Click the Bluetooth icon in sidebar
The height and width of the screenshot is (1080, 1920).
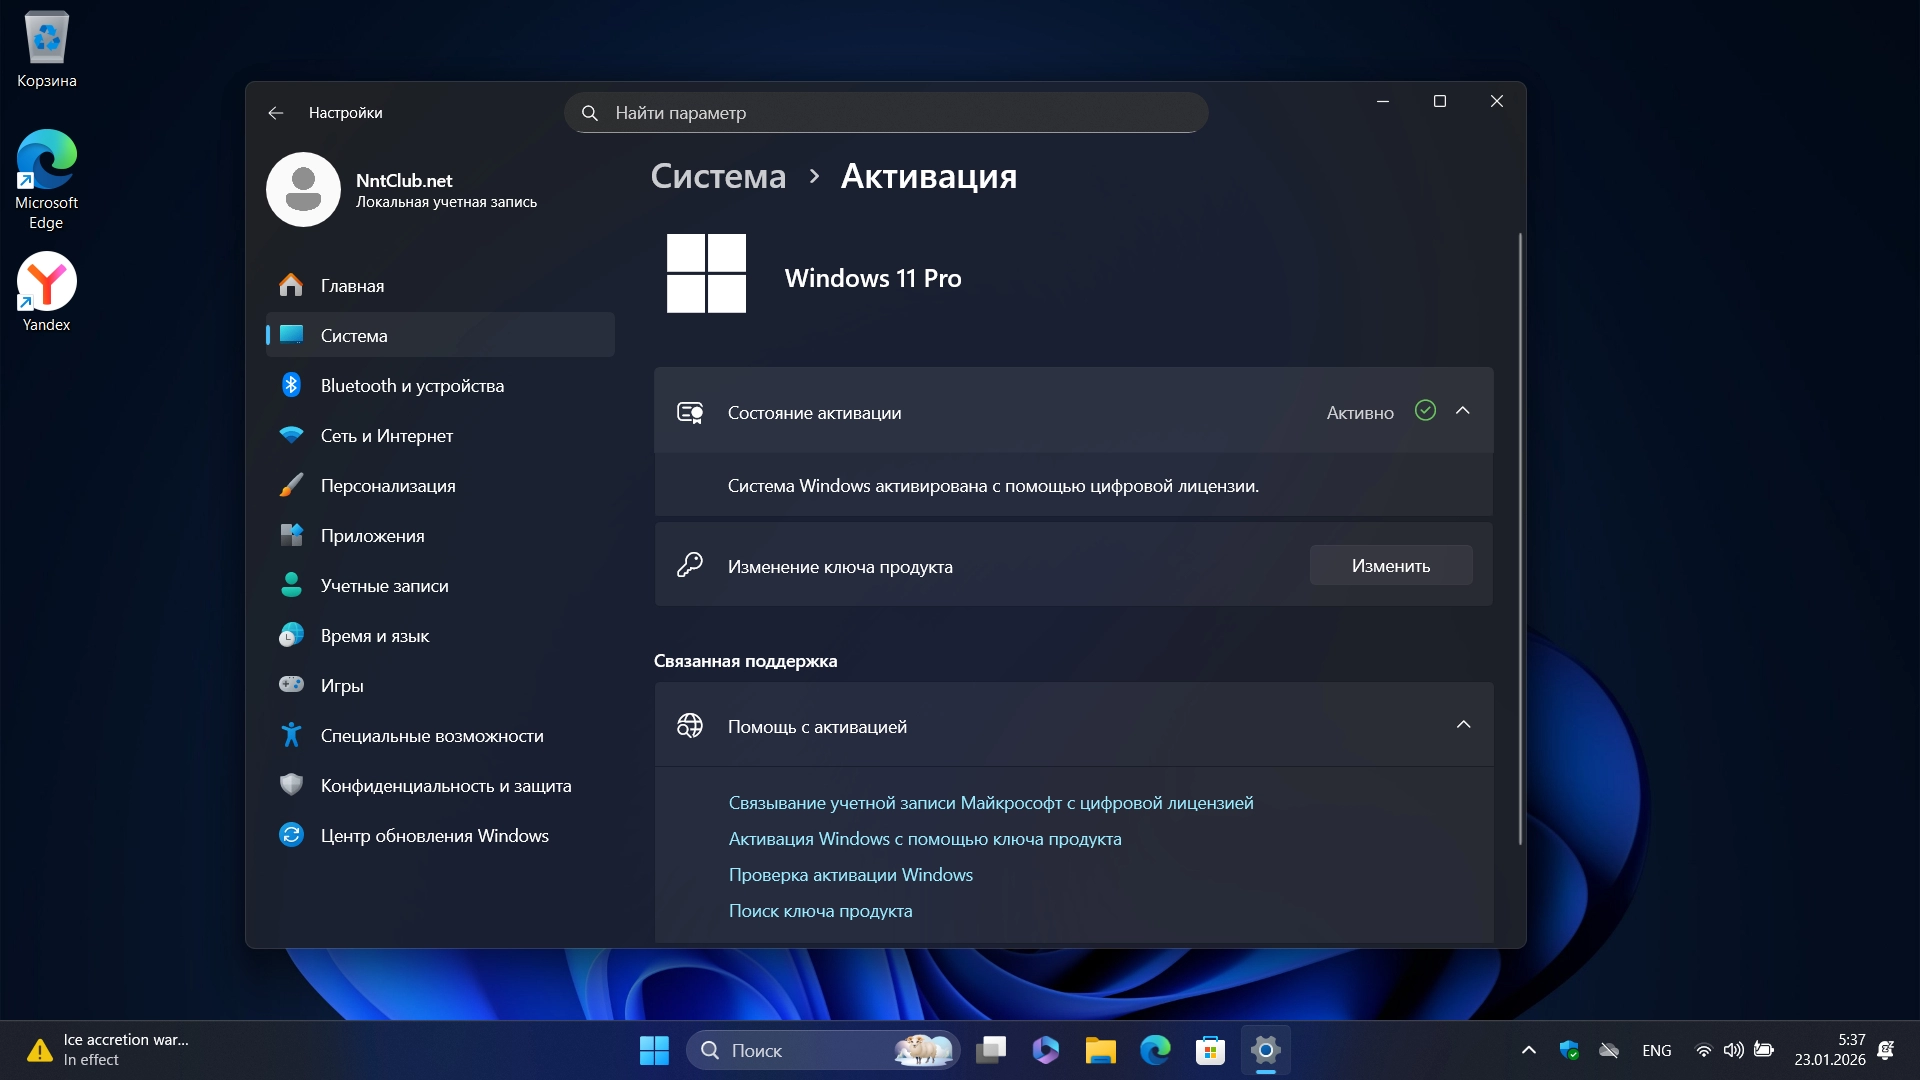291,385
